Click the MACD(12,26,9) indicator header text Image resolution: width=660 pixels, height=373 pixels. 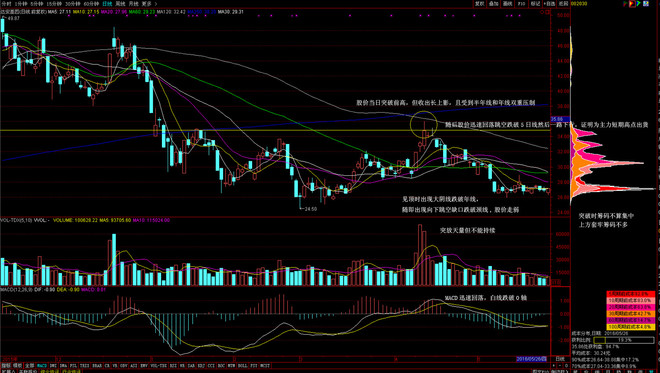pos(16,290)
